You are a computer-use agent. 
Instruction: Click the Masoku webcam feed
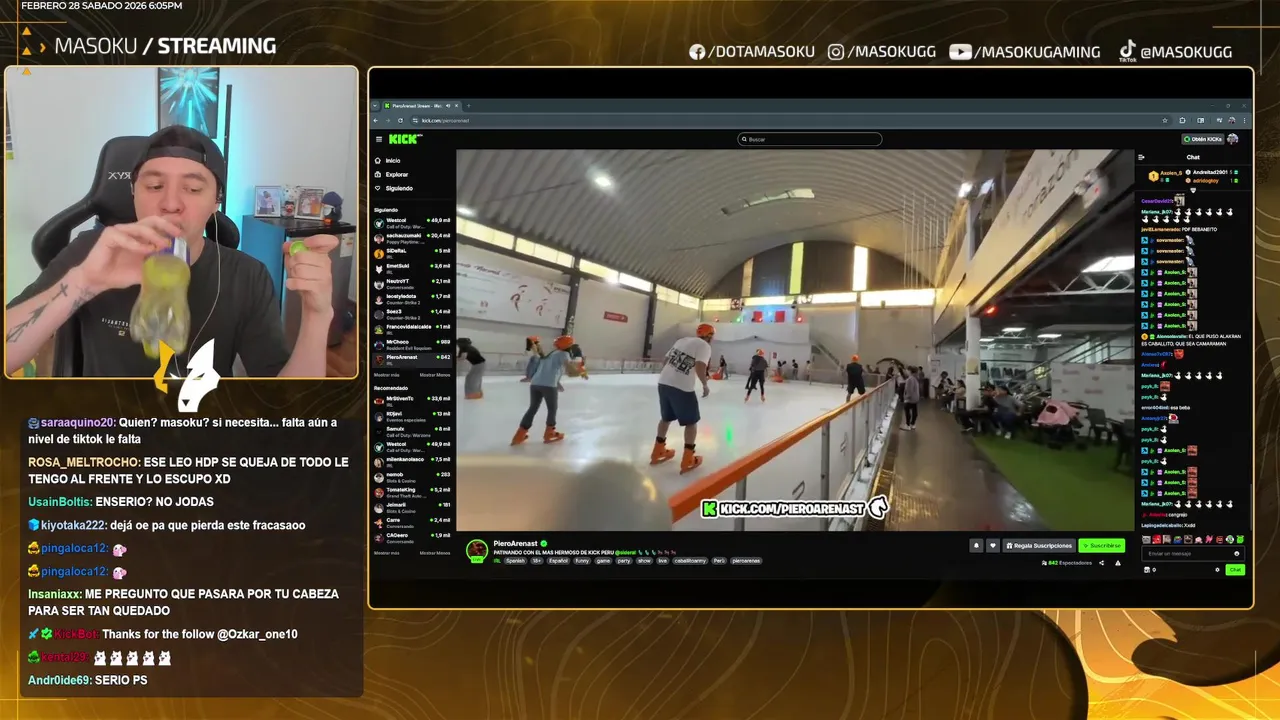181,223
